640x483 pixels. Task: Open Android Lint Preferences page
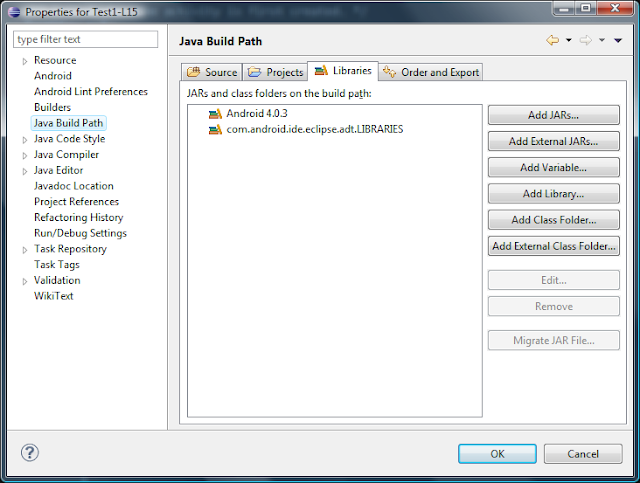pyautogui.click(x=91, y=91)
